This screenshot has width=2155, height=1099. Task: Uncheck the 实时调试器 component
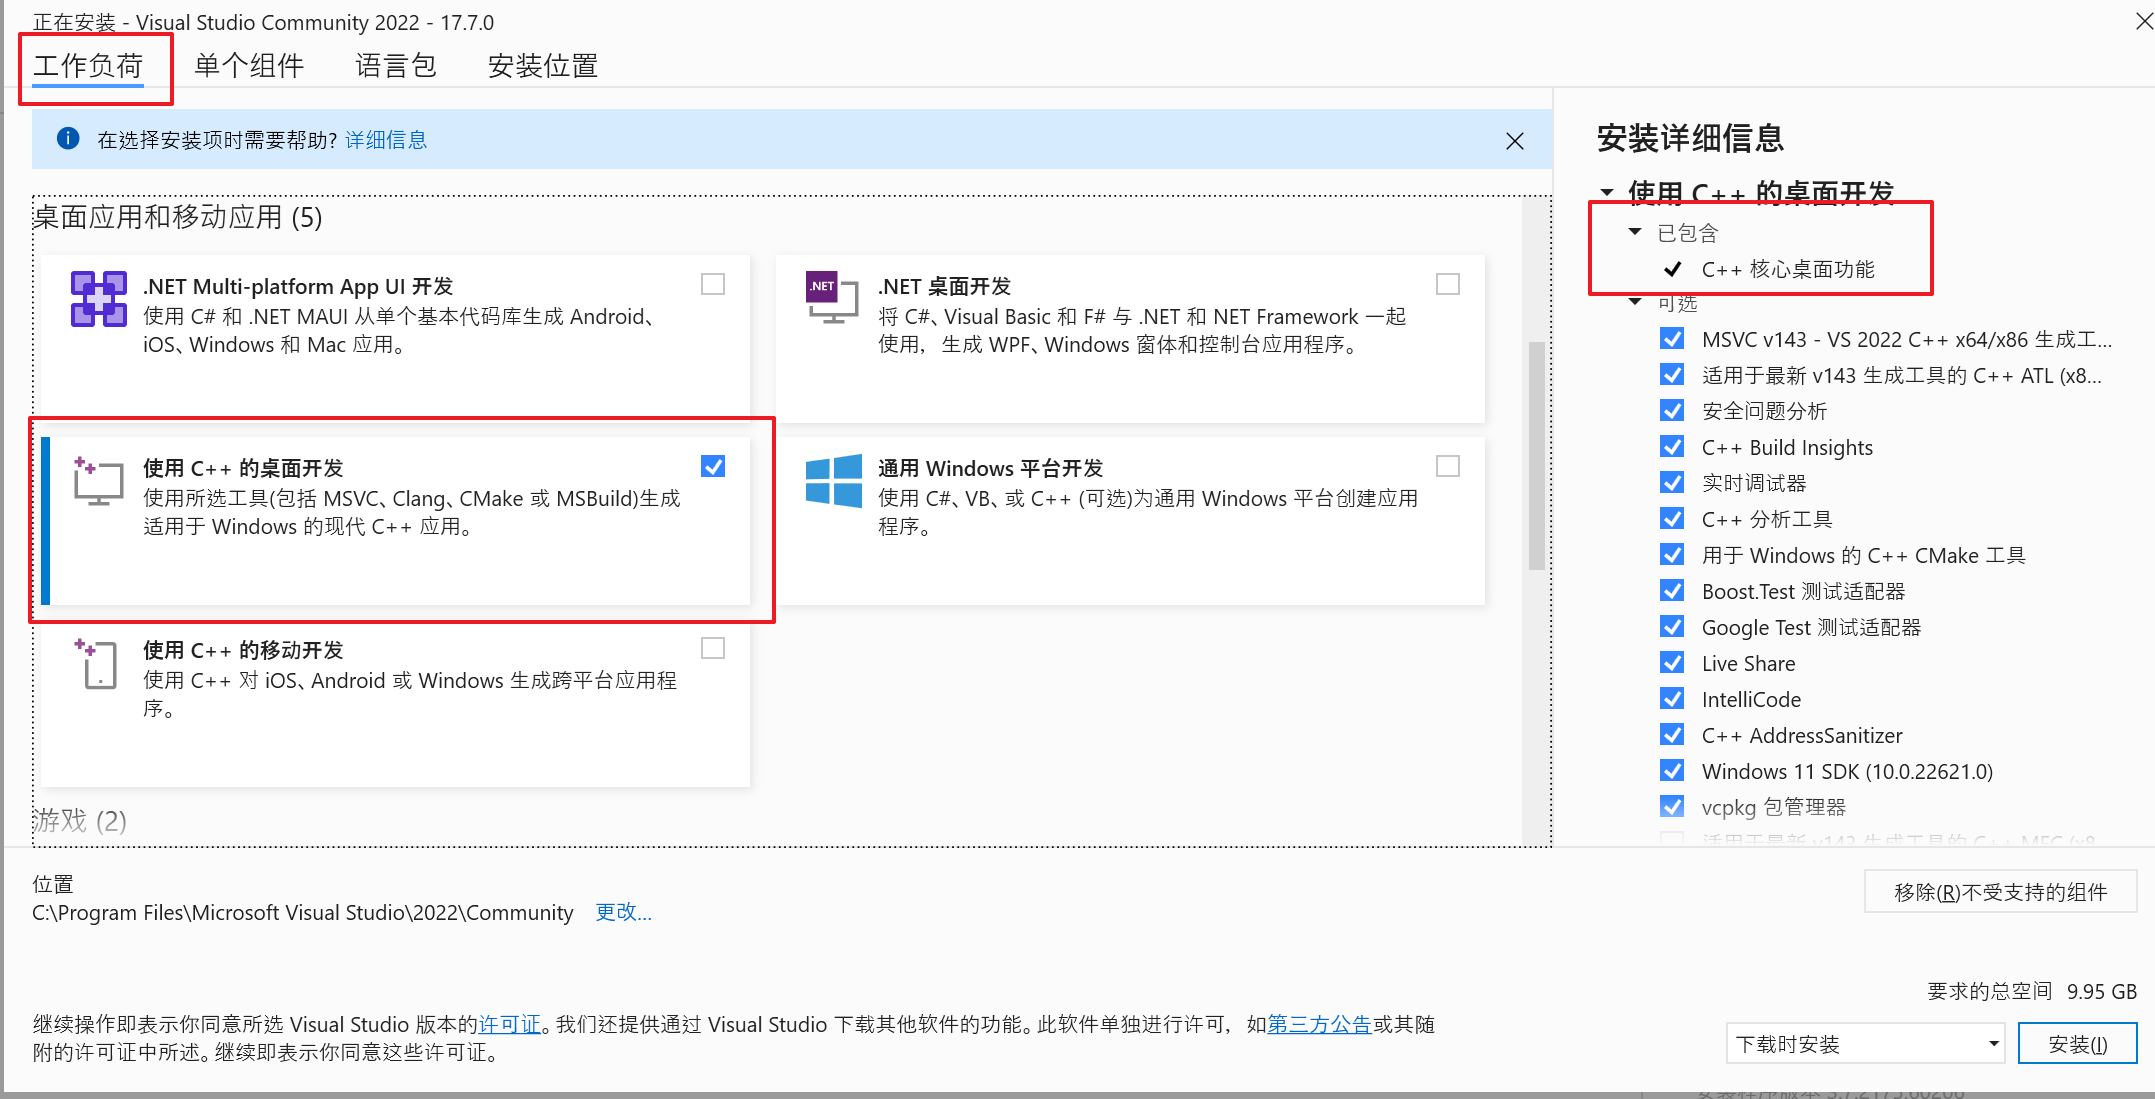coord(1672,482)
